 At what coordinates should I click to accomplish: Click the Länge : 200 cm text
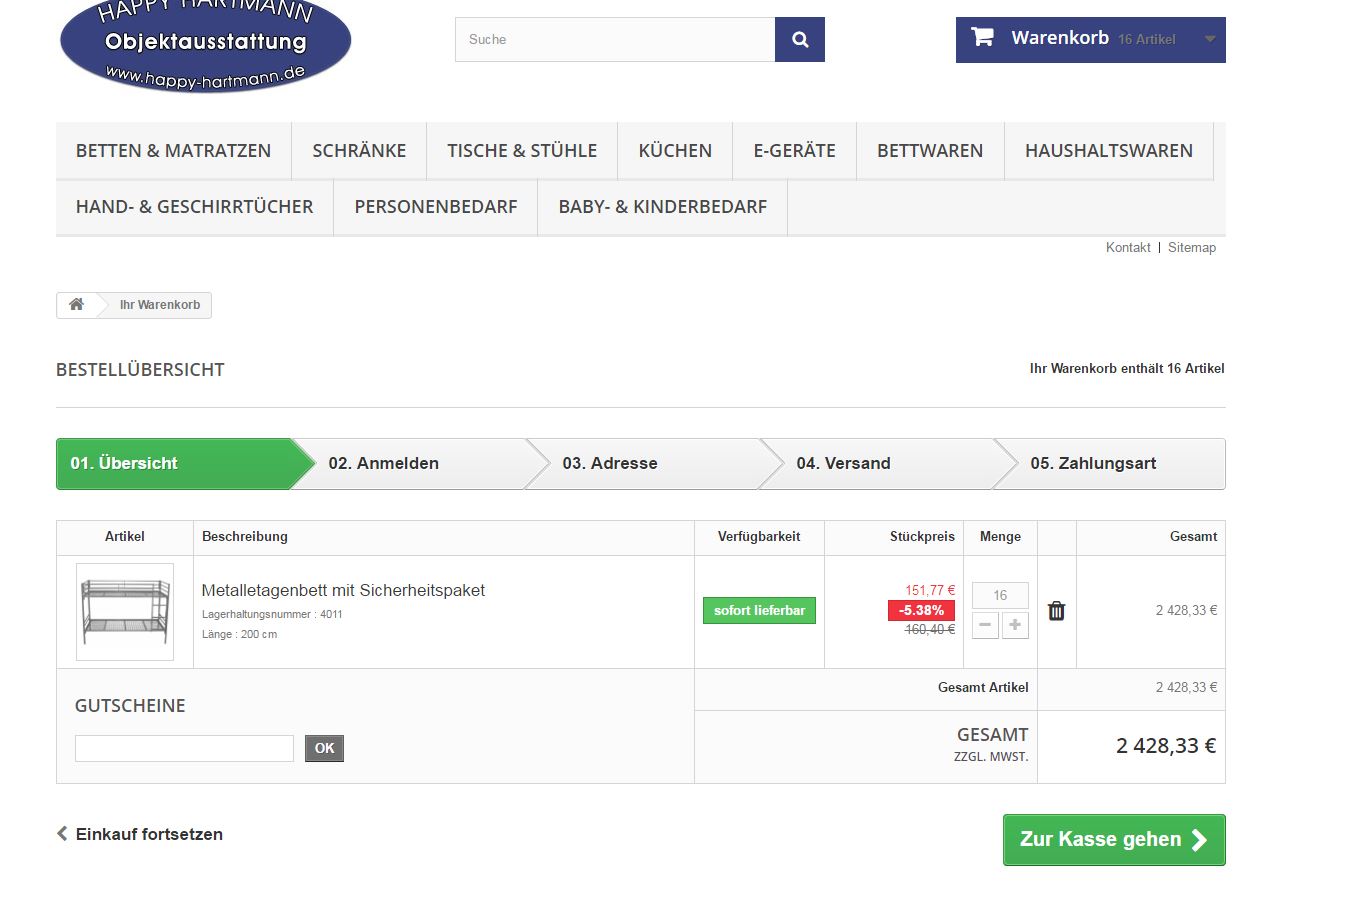point(239,634)
